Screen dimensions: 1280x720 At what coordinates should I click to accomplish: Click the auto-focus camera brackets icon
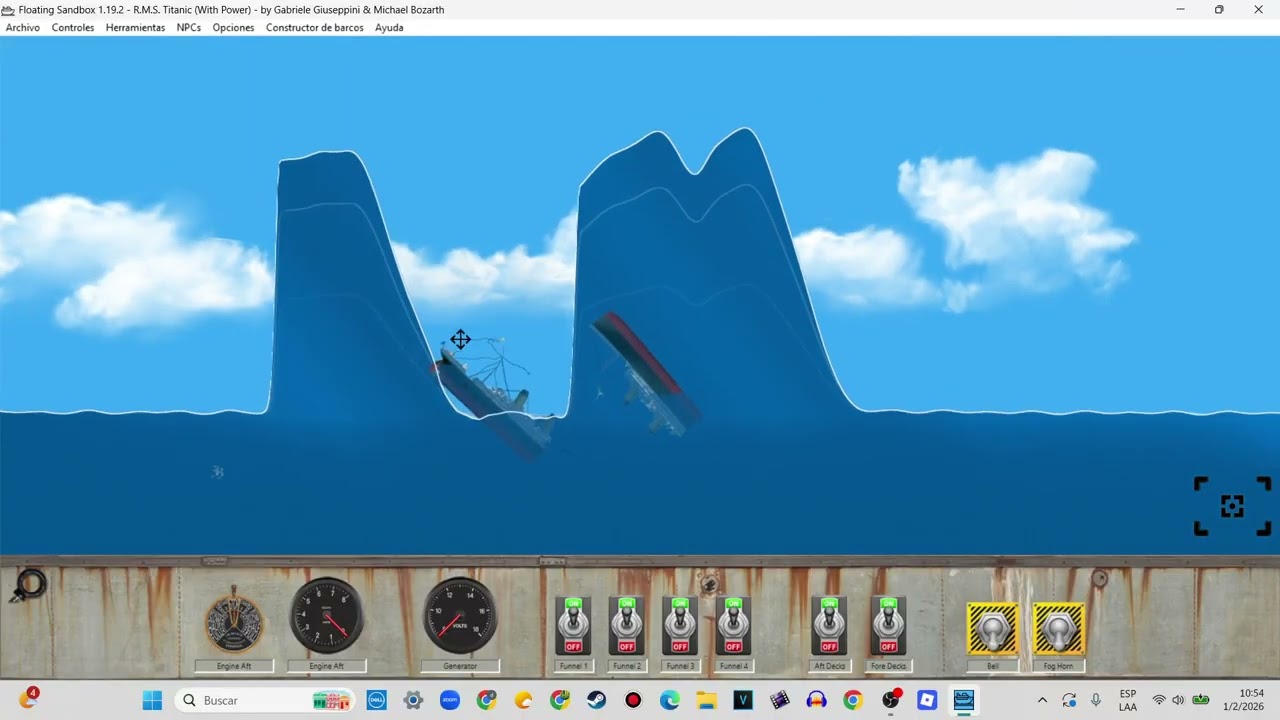tap(1232, 506)
